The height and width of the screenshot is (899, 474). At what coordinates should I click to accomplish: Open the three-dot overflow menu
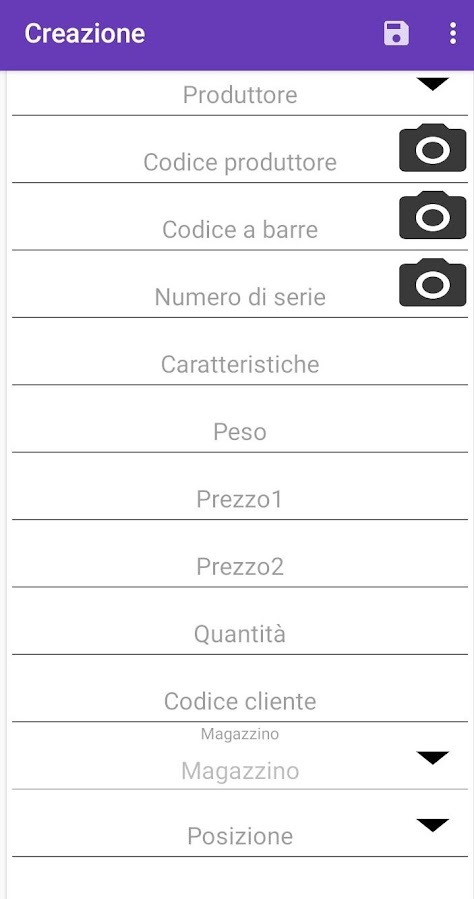pos(453,33)
